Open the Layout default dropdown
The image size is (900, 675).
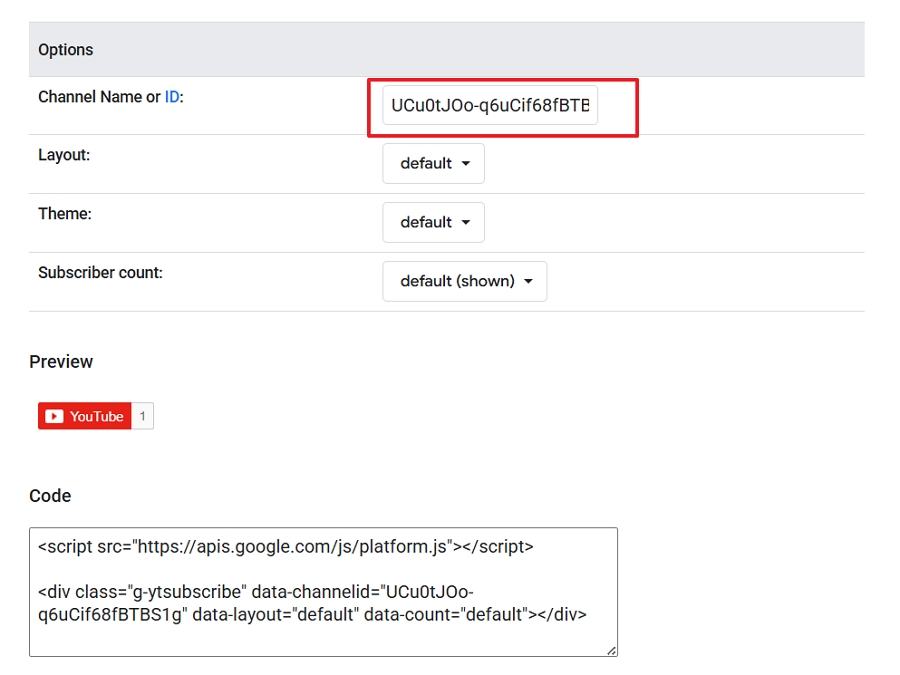point(433,164)
